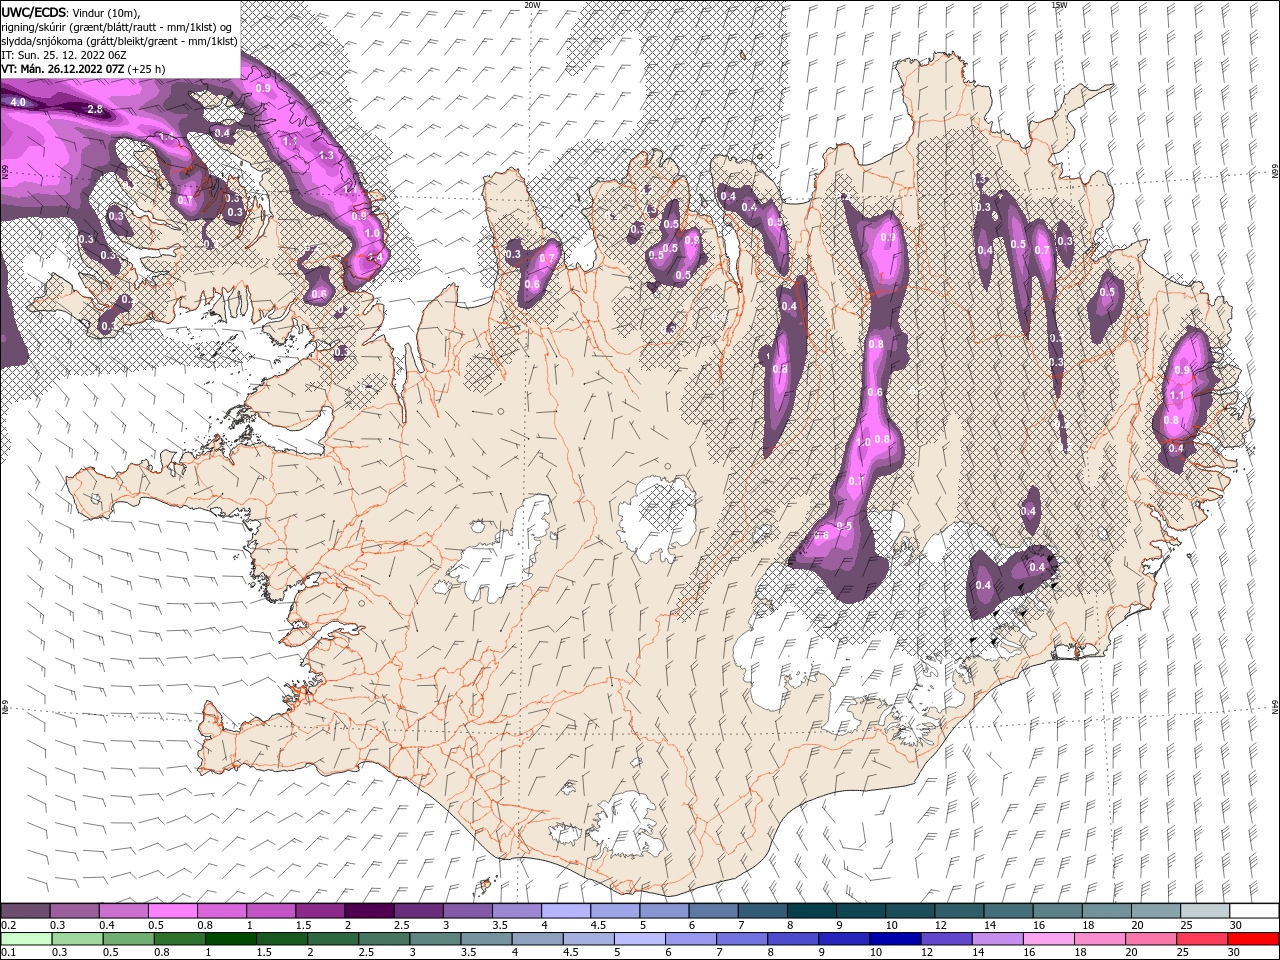The height and width of the screenshot is (960, 1280).
Task: Click the 'rigning/skúrir' legend description line
Action: 116,27
